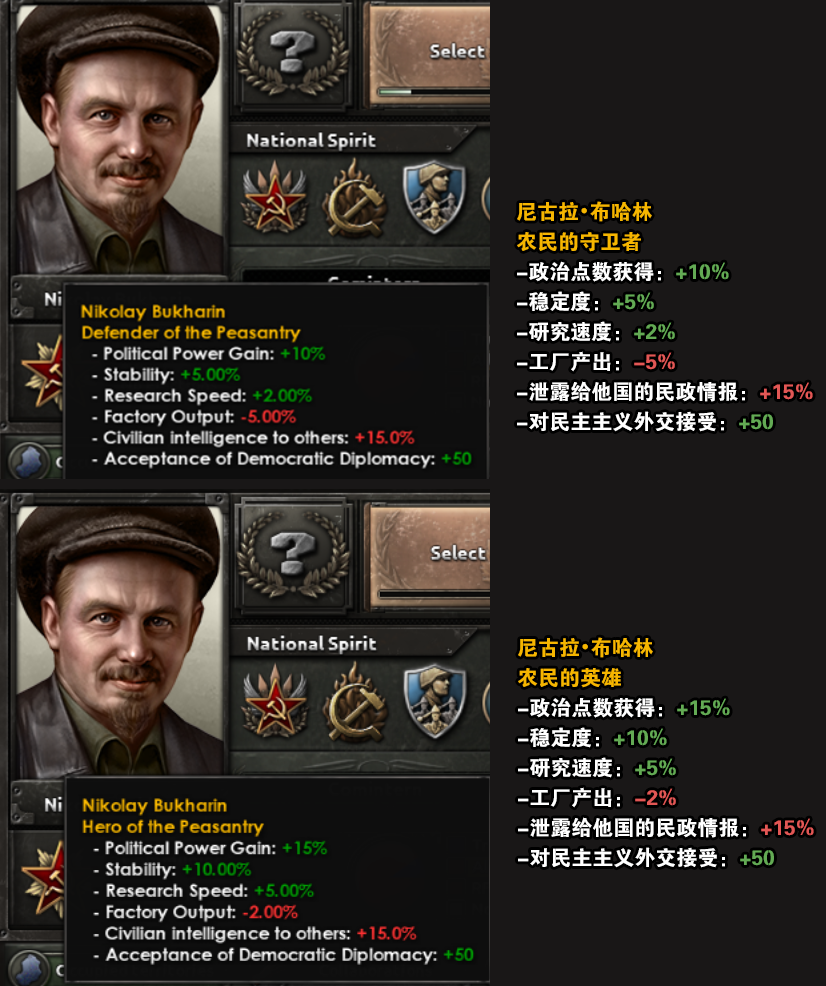Click Bukharin's portrait in the bottom panel
Screen dimensions: 826x986
tap(119, 641)
